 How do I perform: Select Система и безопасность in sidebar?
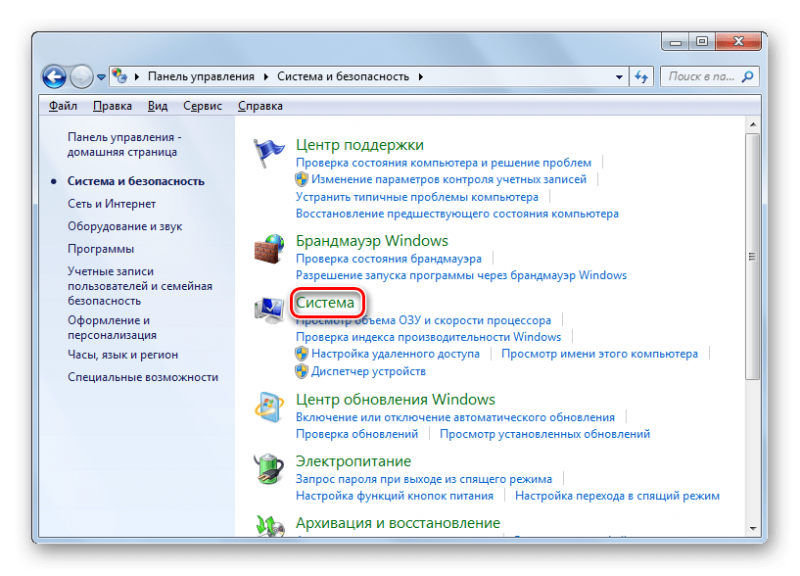click(x=136, y=181)
